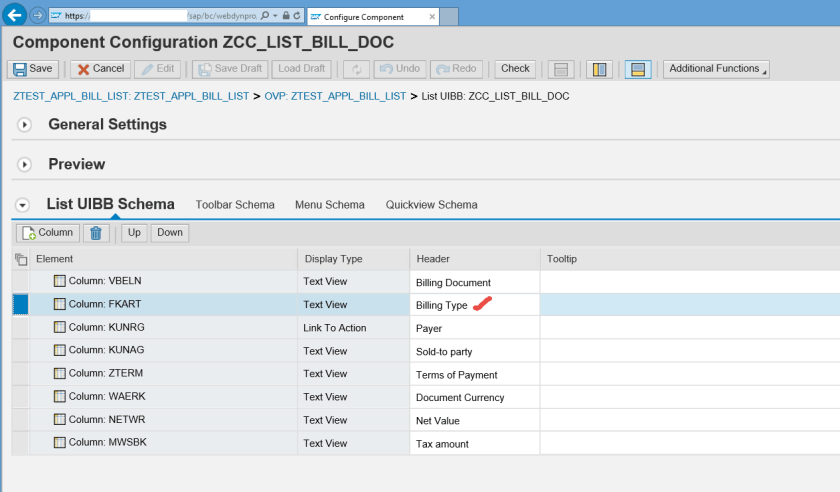Click the trash delete icon
The width and height of the screenshot is (840, 492).
tap(96, 233)
